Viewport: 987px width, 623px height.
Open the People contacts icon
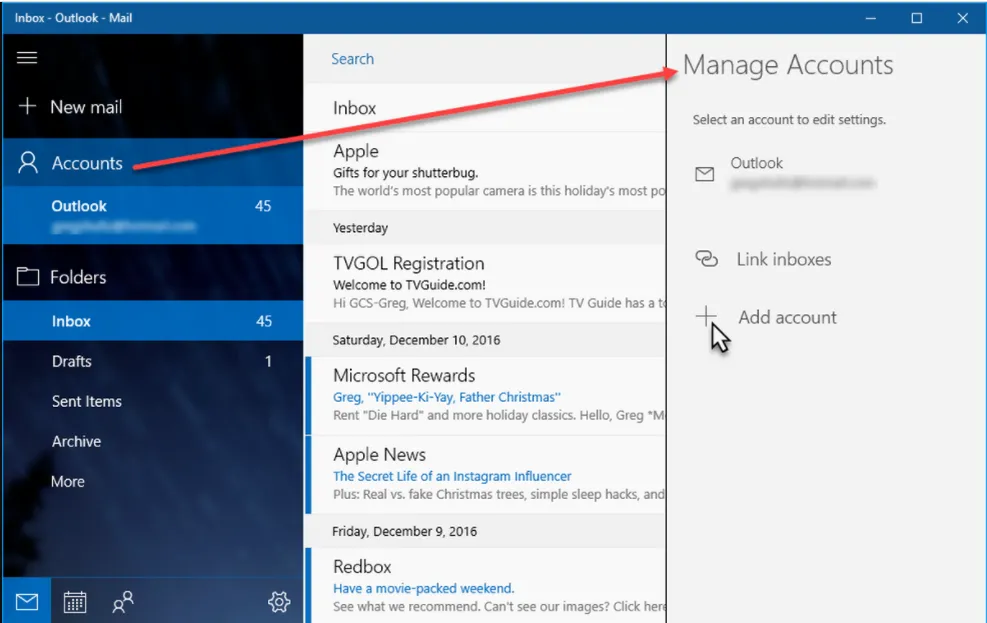123,602
